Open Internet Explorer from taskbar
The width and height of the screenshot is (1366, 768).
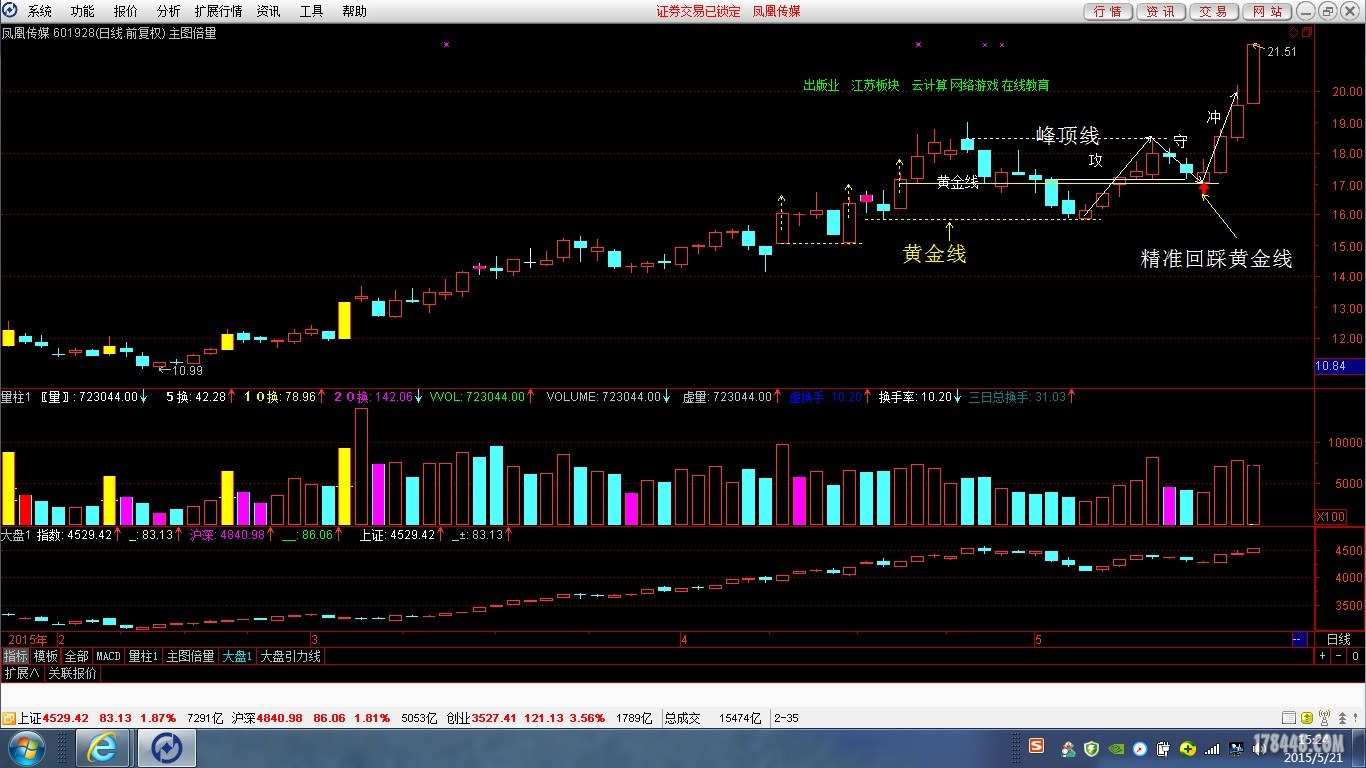click(x=102, y=748)
